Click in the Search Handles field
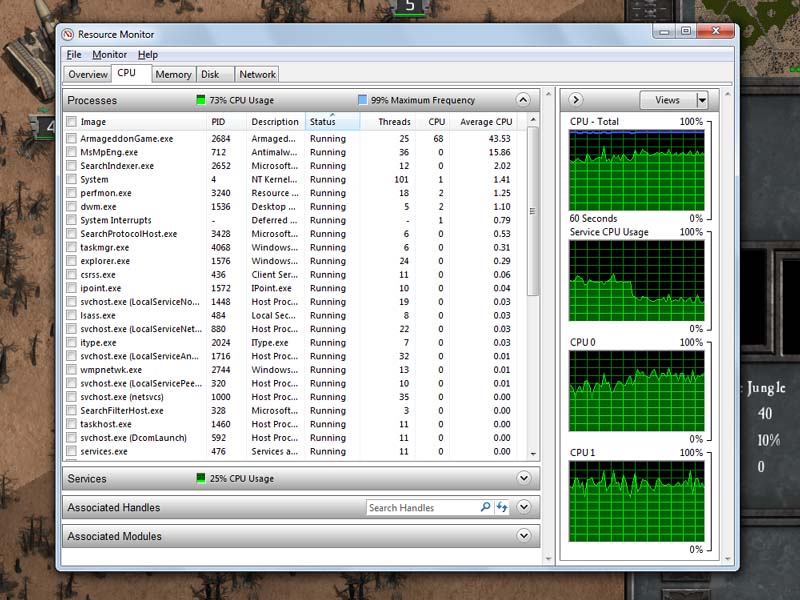The height and width of the screenshot is (600, 800). pyautogui.click(x=422, y=508)
